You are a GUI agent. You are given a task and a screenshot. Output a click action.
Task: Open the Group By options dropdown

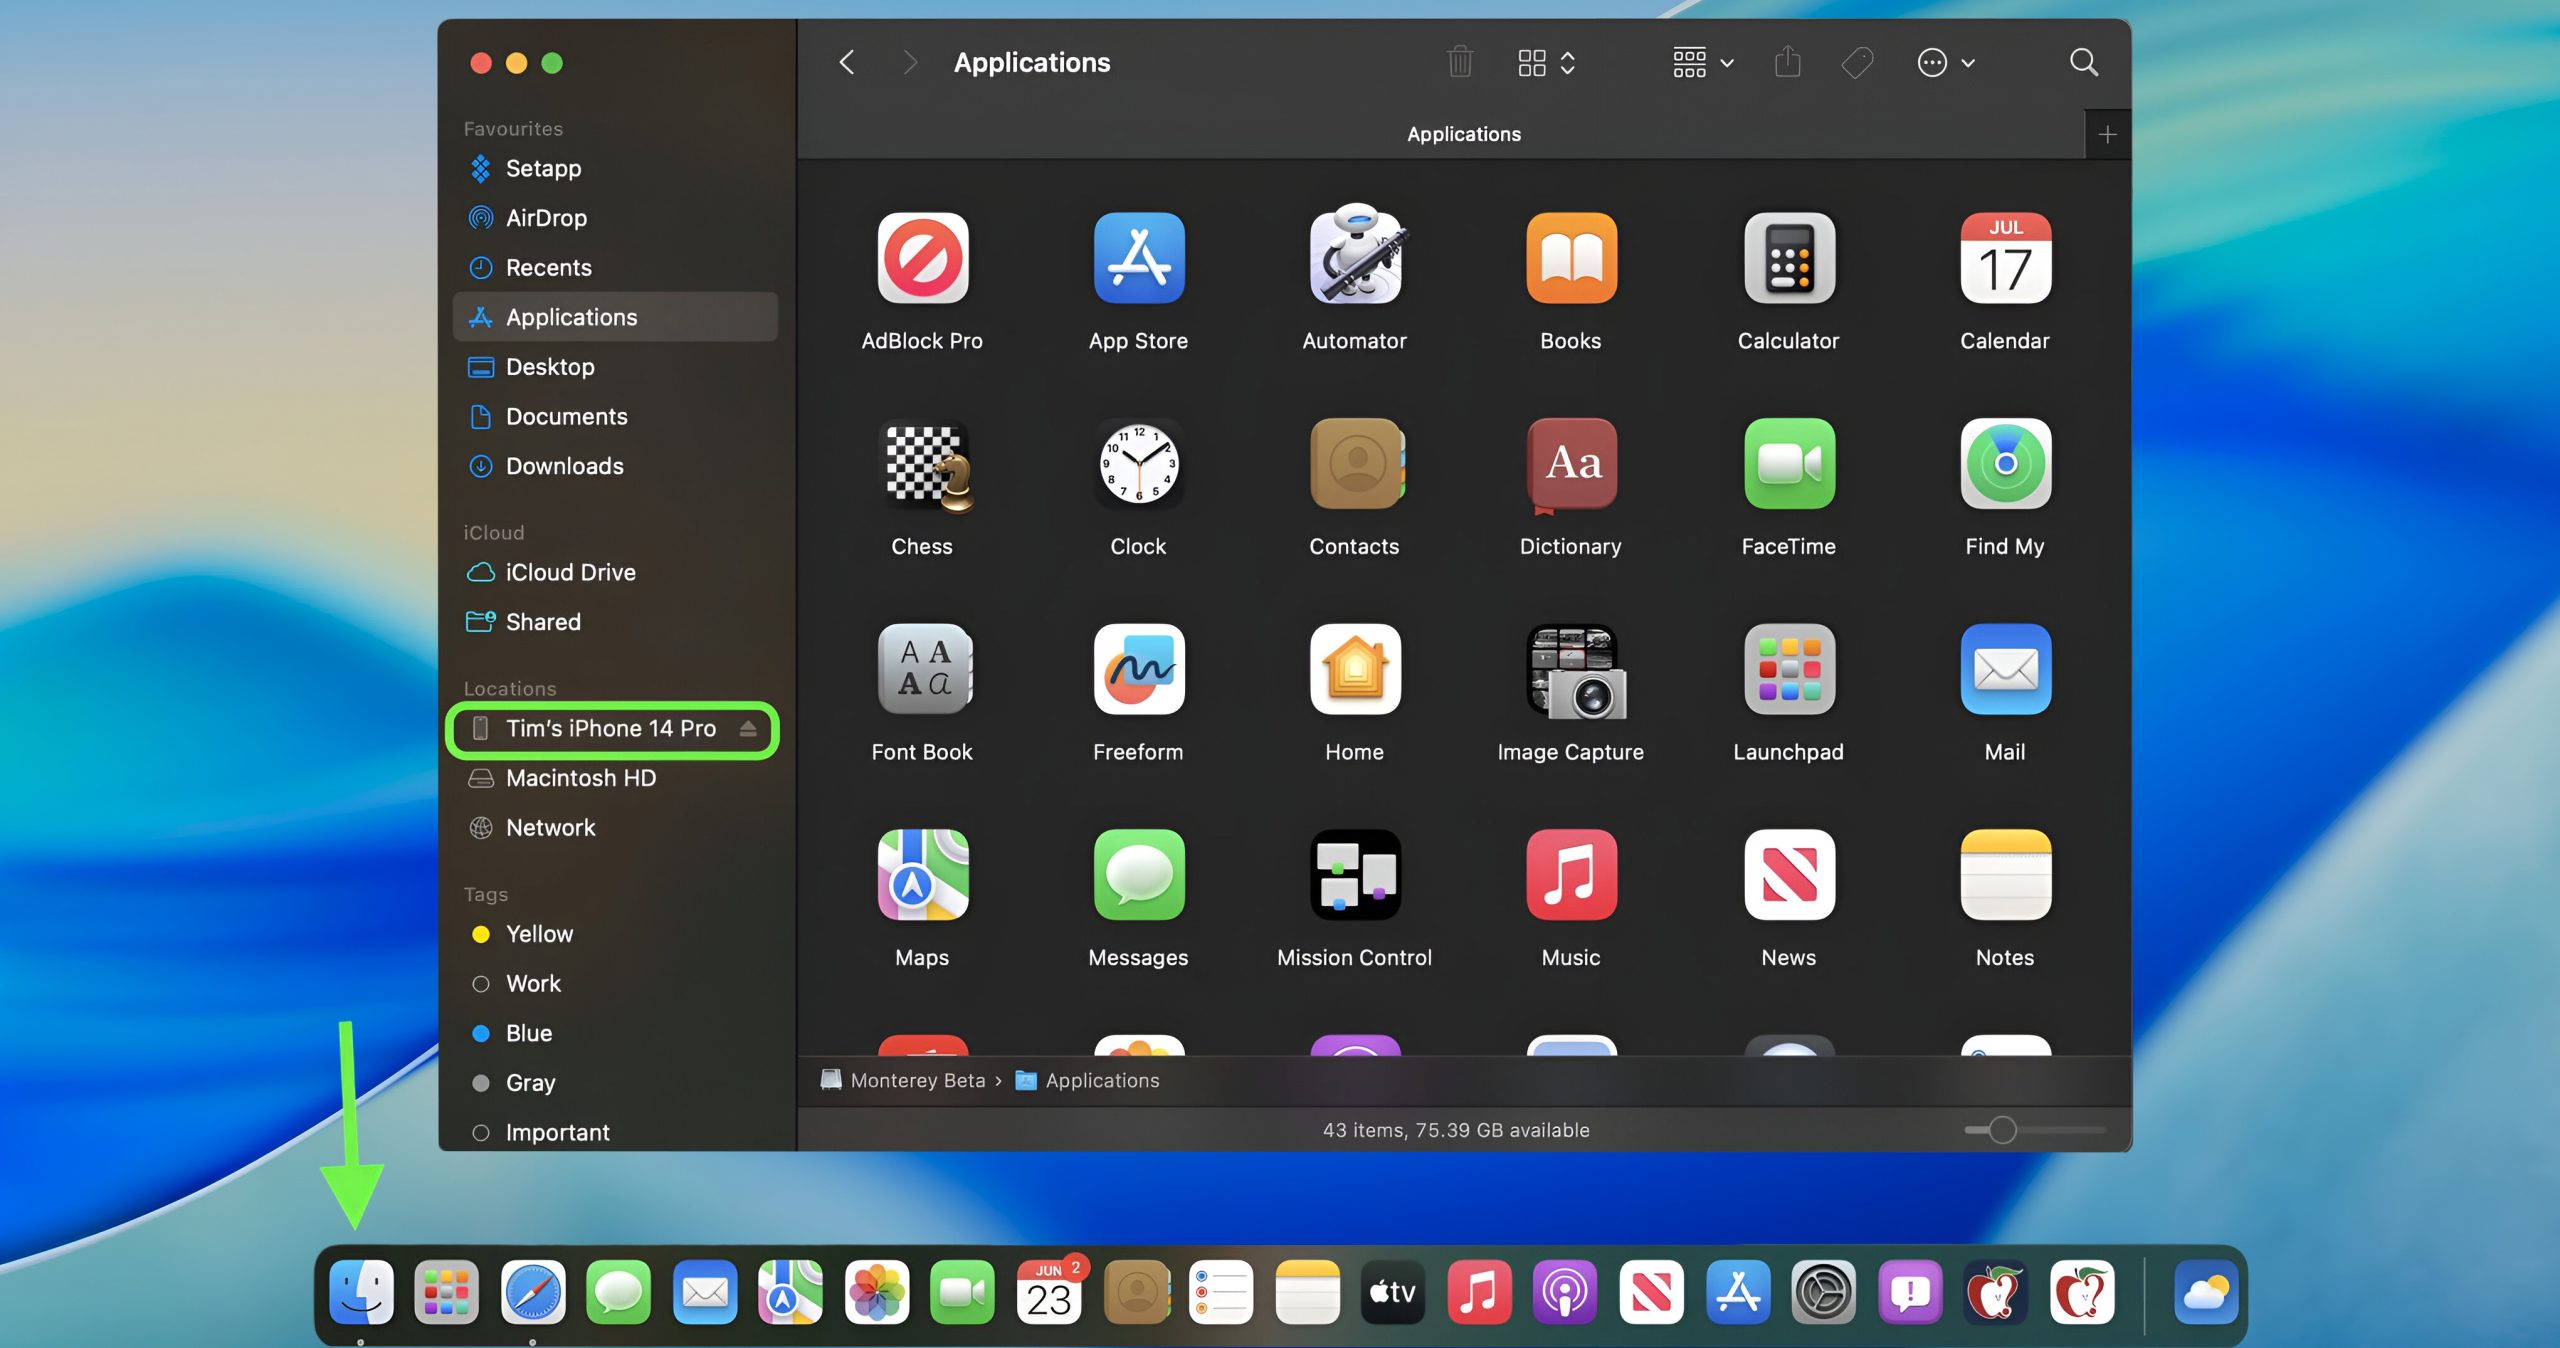tap(1703, 63)
